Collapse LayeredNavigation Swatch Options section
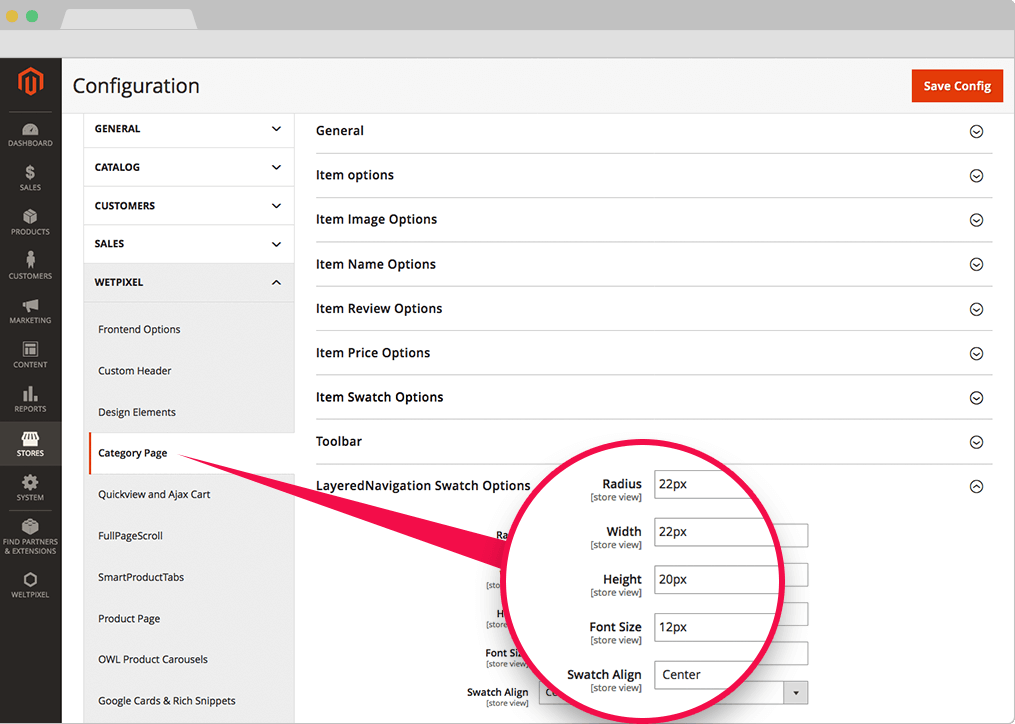 click(976, 487)
